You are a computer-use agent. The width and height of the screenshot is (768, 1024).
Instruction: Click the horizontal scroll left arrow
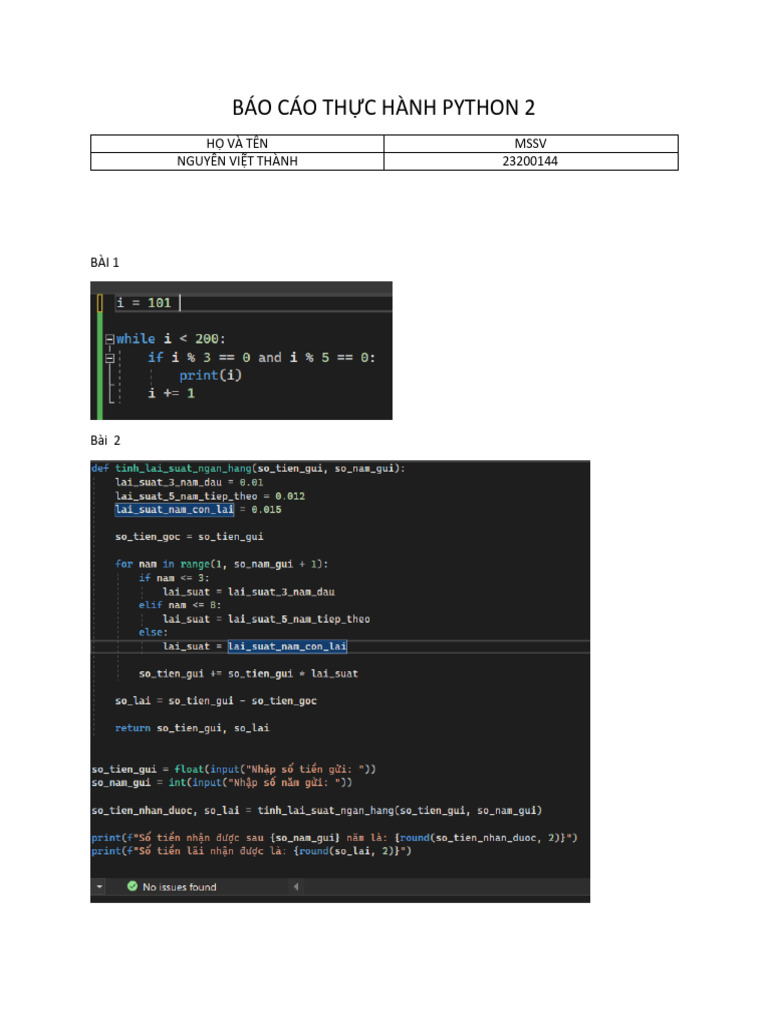[296, 887]
